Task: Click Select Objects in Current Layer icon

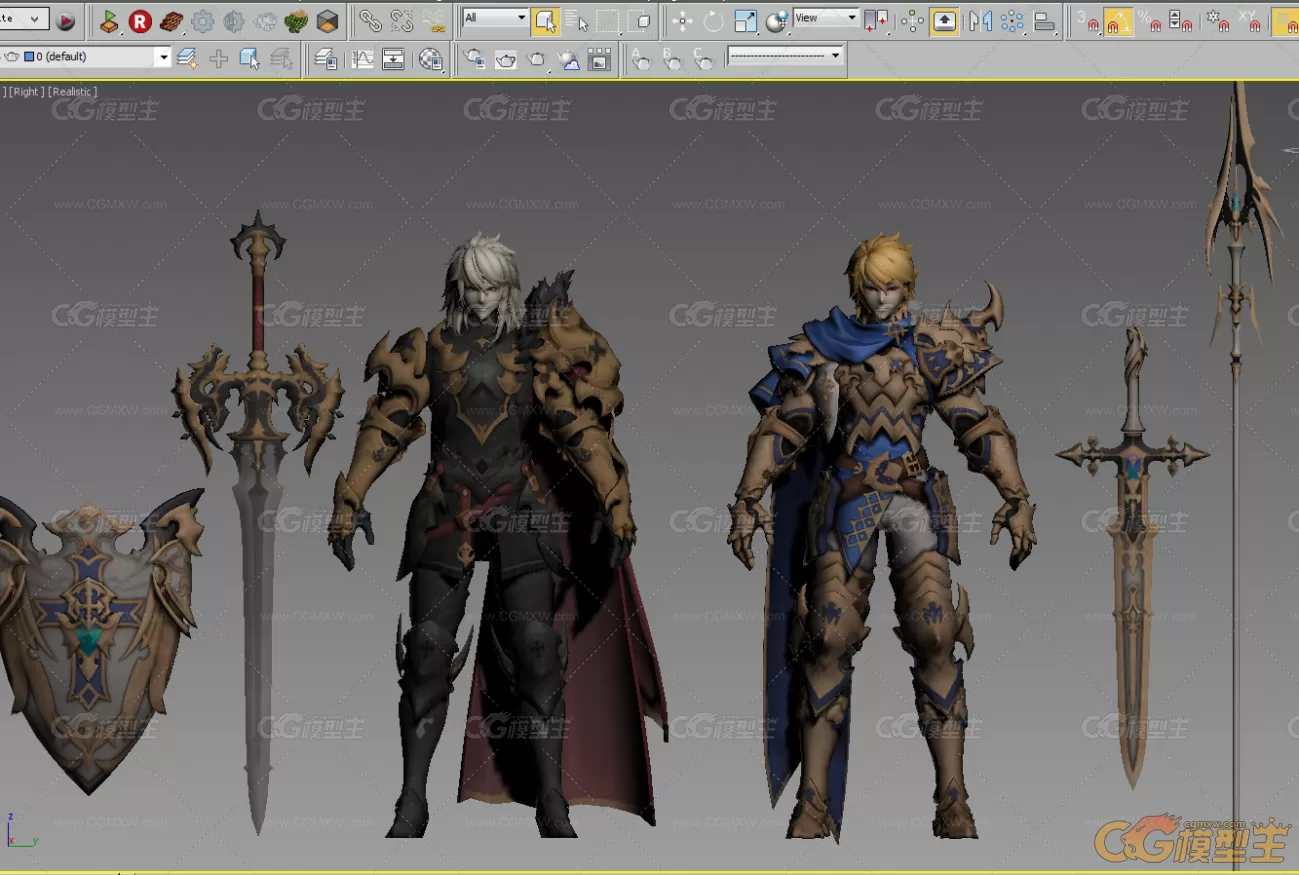Action: [250, 59]
